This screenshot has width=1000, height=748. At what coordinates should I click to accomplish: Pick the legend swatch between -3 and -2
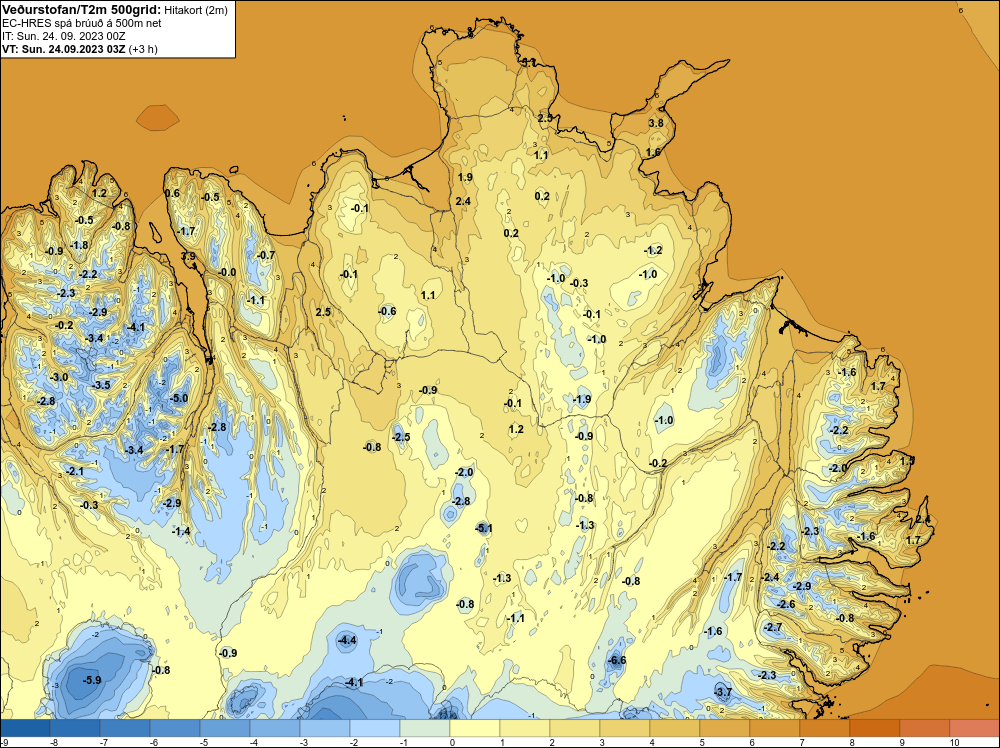click(325, 728)
